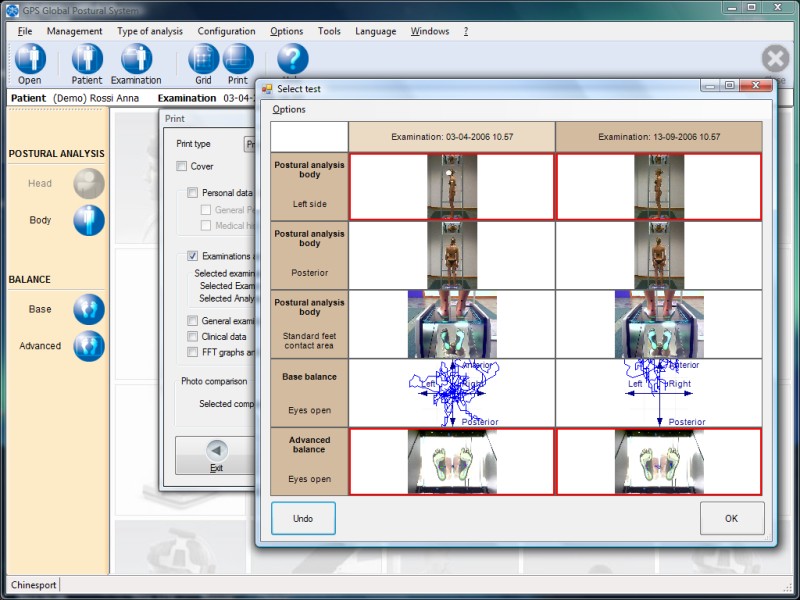
Task: Maximize the Select test dialog
Action: pos(730,86)
